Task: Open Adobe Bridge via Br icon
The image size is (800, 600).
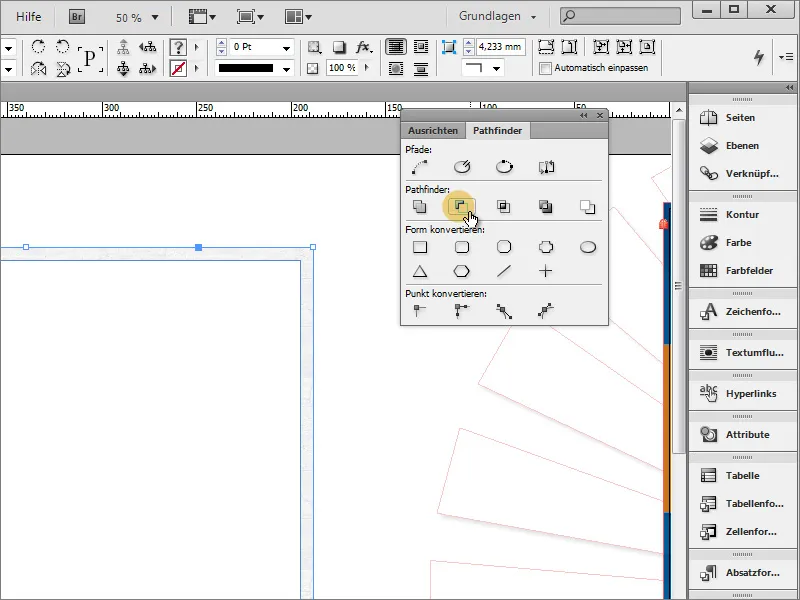Action: (77, 17)
